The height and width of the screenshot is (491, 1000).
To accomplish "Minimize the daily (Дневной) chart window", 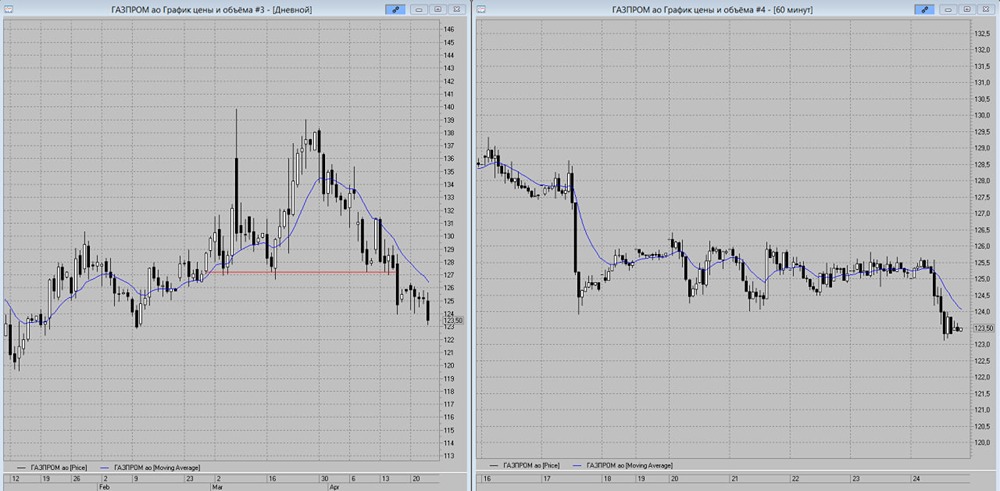I will pos(419,10).
